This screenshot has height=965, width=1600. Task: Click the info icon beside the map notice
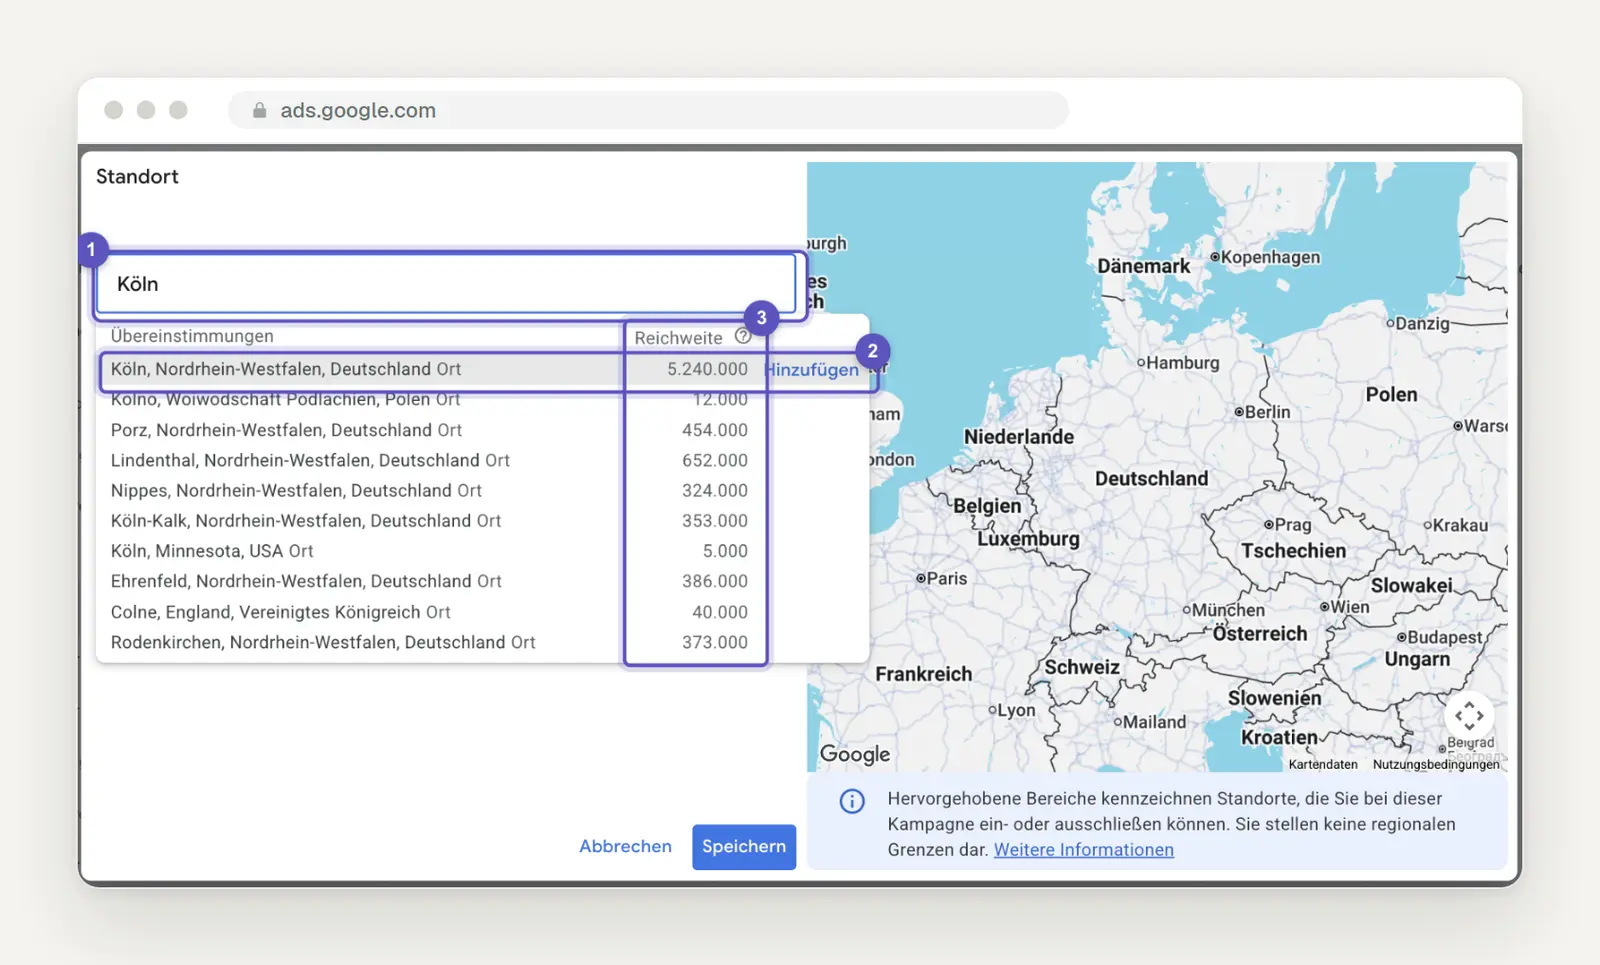pos(852,801)
